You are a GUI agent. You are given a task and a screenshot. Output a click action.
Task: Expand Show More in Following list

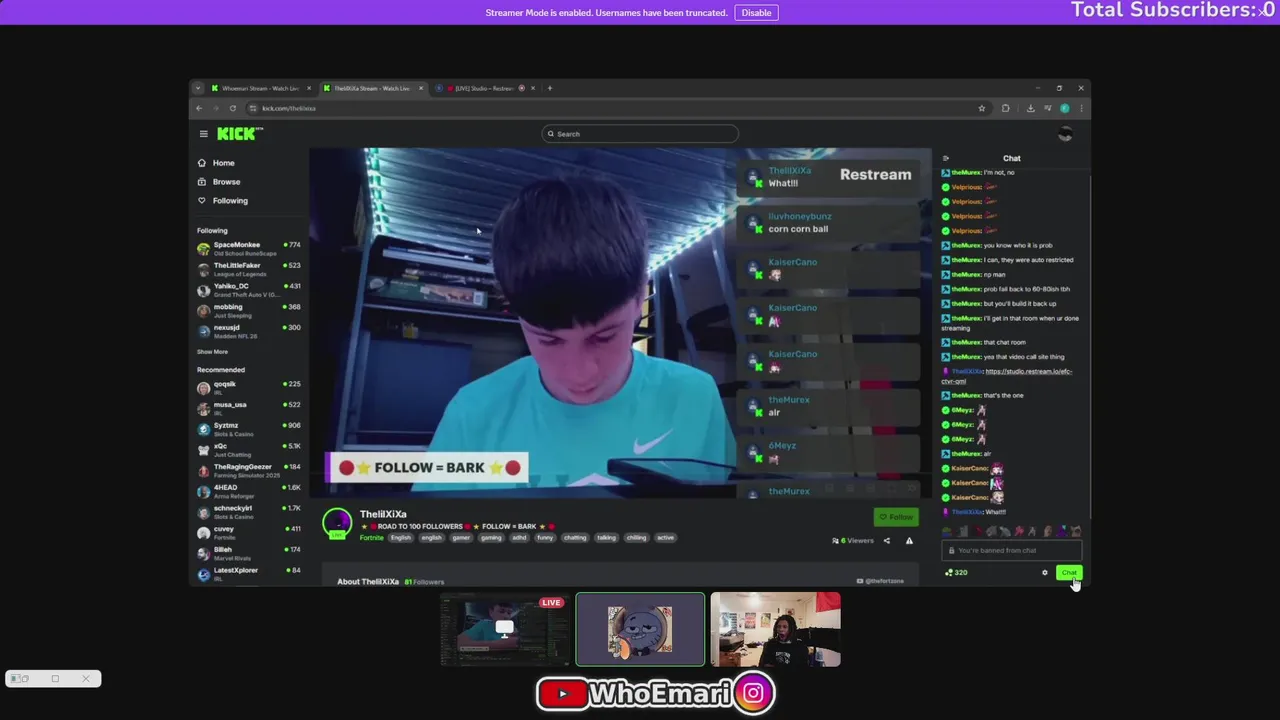[212, 352]
